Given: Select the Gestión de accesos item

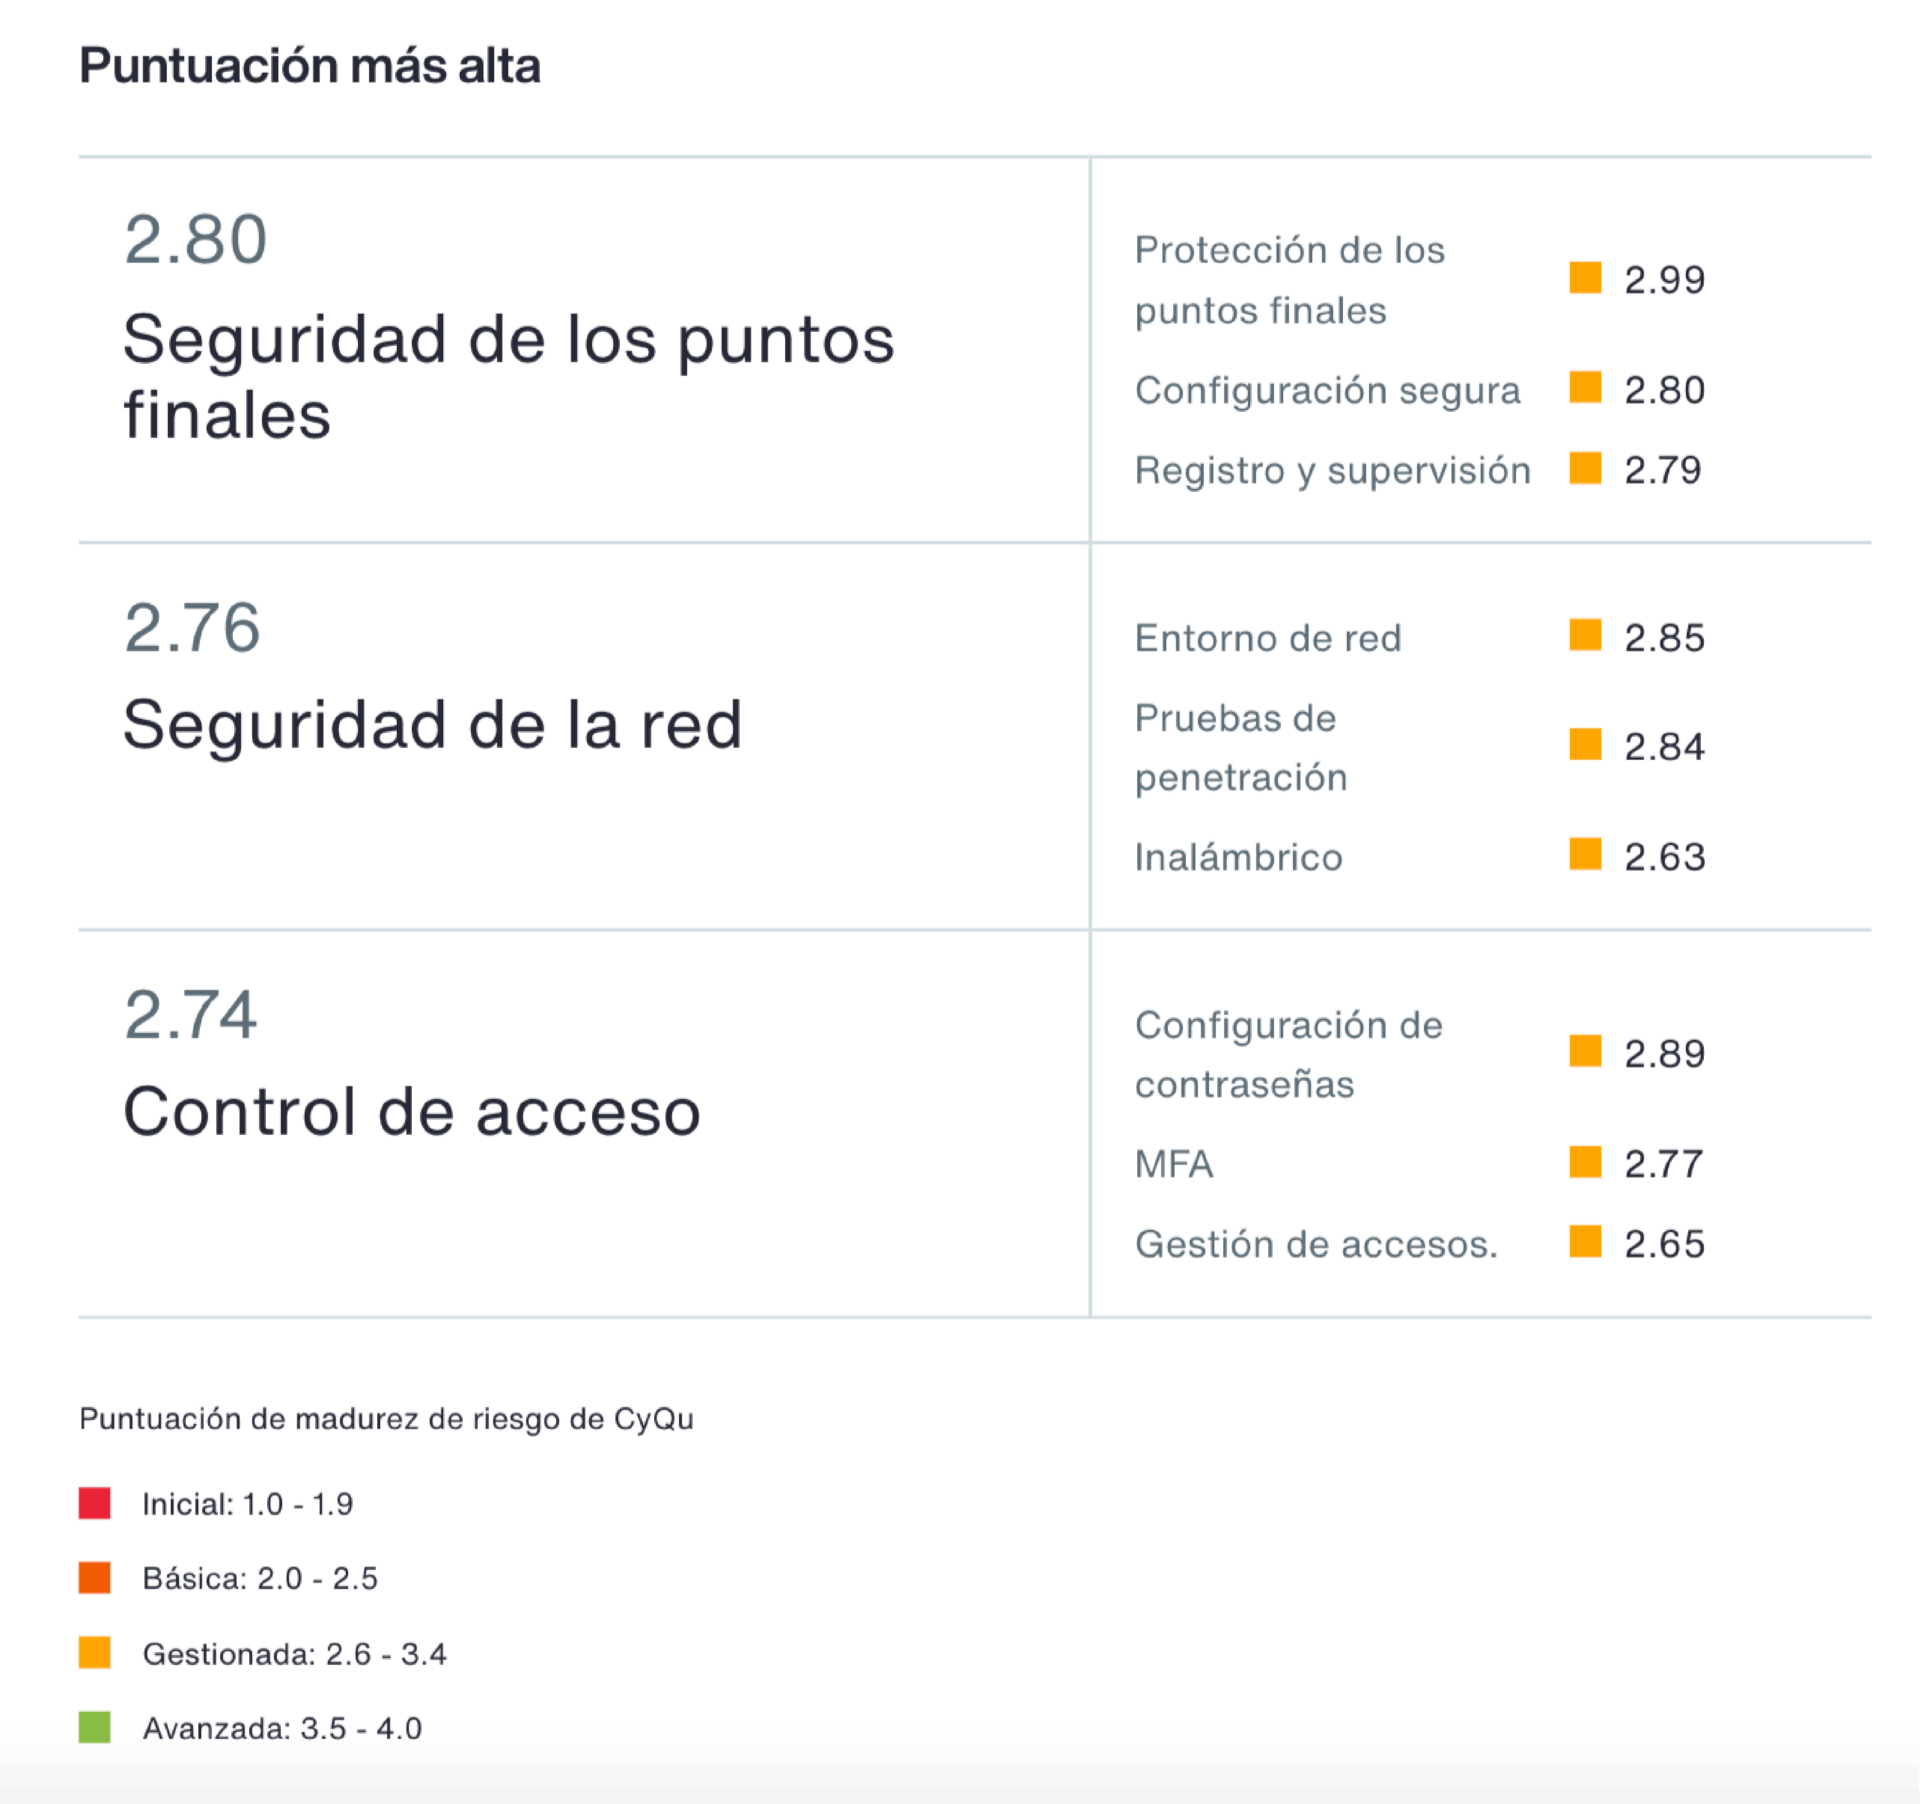Looking at the screenshot, I should [x=1316, y=1244].
